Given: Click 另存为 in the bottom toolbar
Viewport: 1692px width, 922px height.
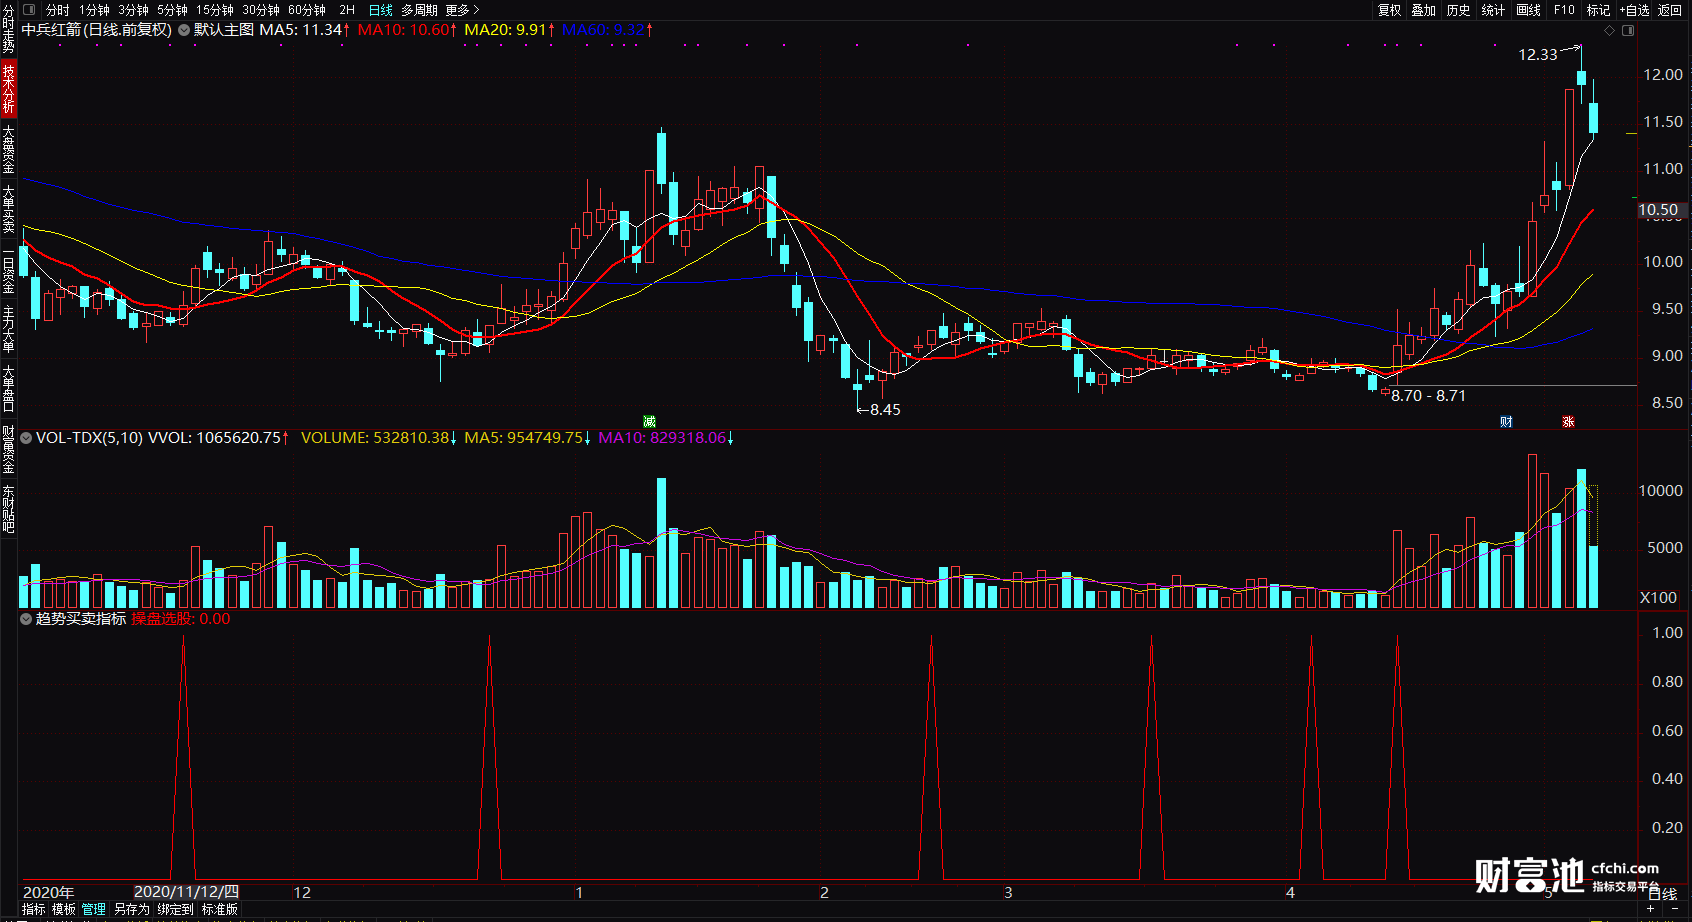Looking at the screenshot, I should pos(131,910).
